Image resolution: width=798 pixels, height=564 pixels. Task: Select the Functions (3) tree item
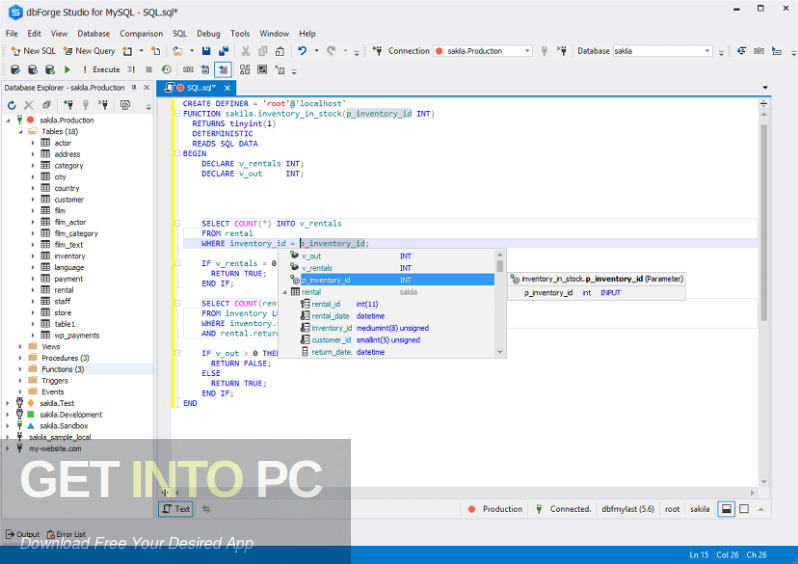63,369
